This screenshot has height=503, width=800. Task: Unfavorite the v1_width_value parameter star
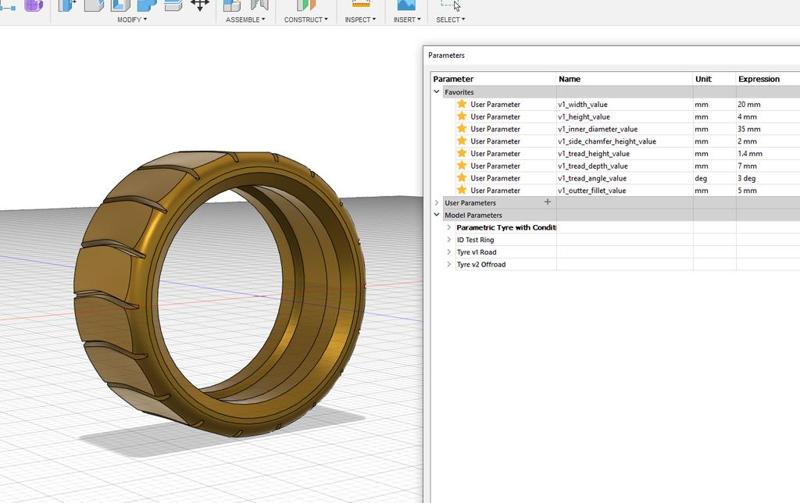462,104
